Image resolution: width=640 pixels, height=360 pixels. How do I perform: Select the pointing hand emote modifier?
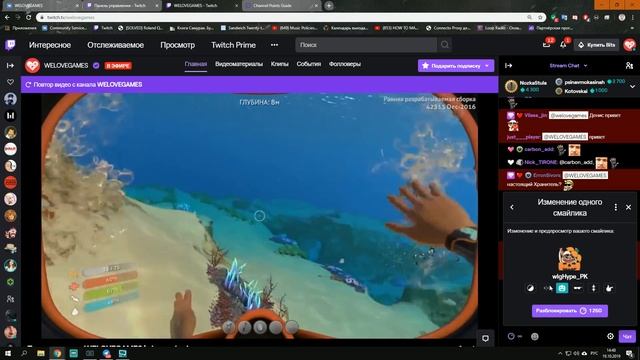[x=609, y=288]
